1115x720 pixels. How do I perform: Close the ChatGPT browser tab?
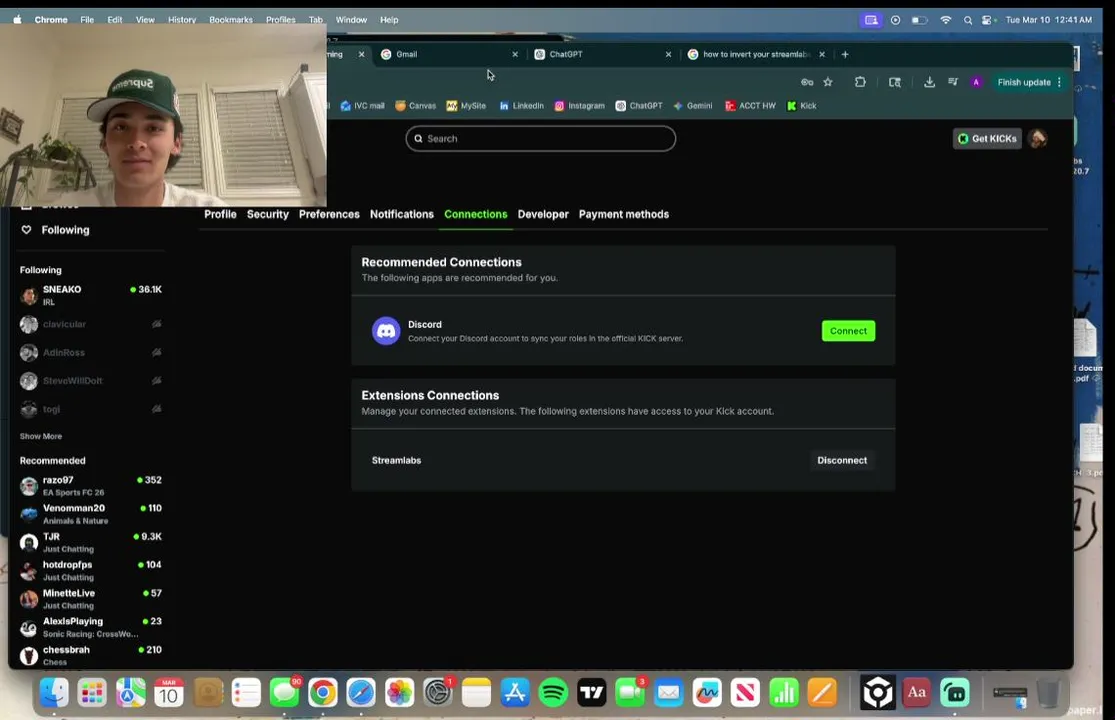click(668, 54)
